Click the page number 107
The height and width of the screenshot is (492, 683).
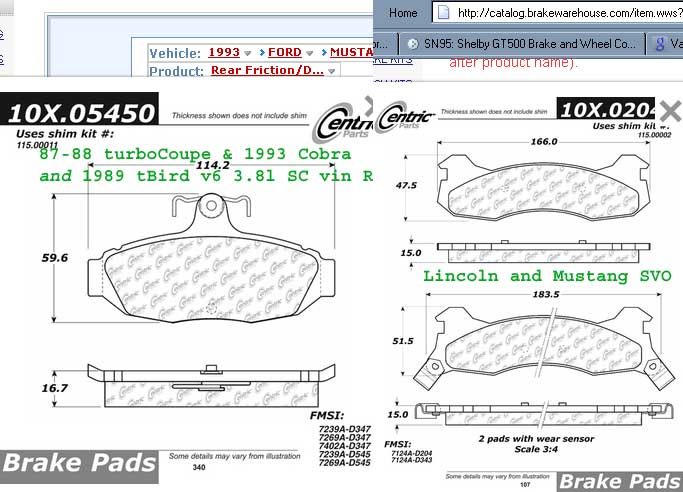(525, 485)
